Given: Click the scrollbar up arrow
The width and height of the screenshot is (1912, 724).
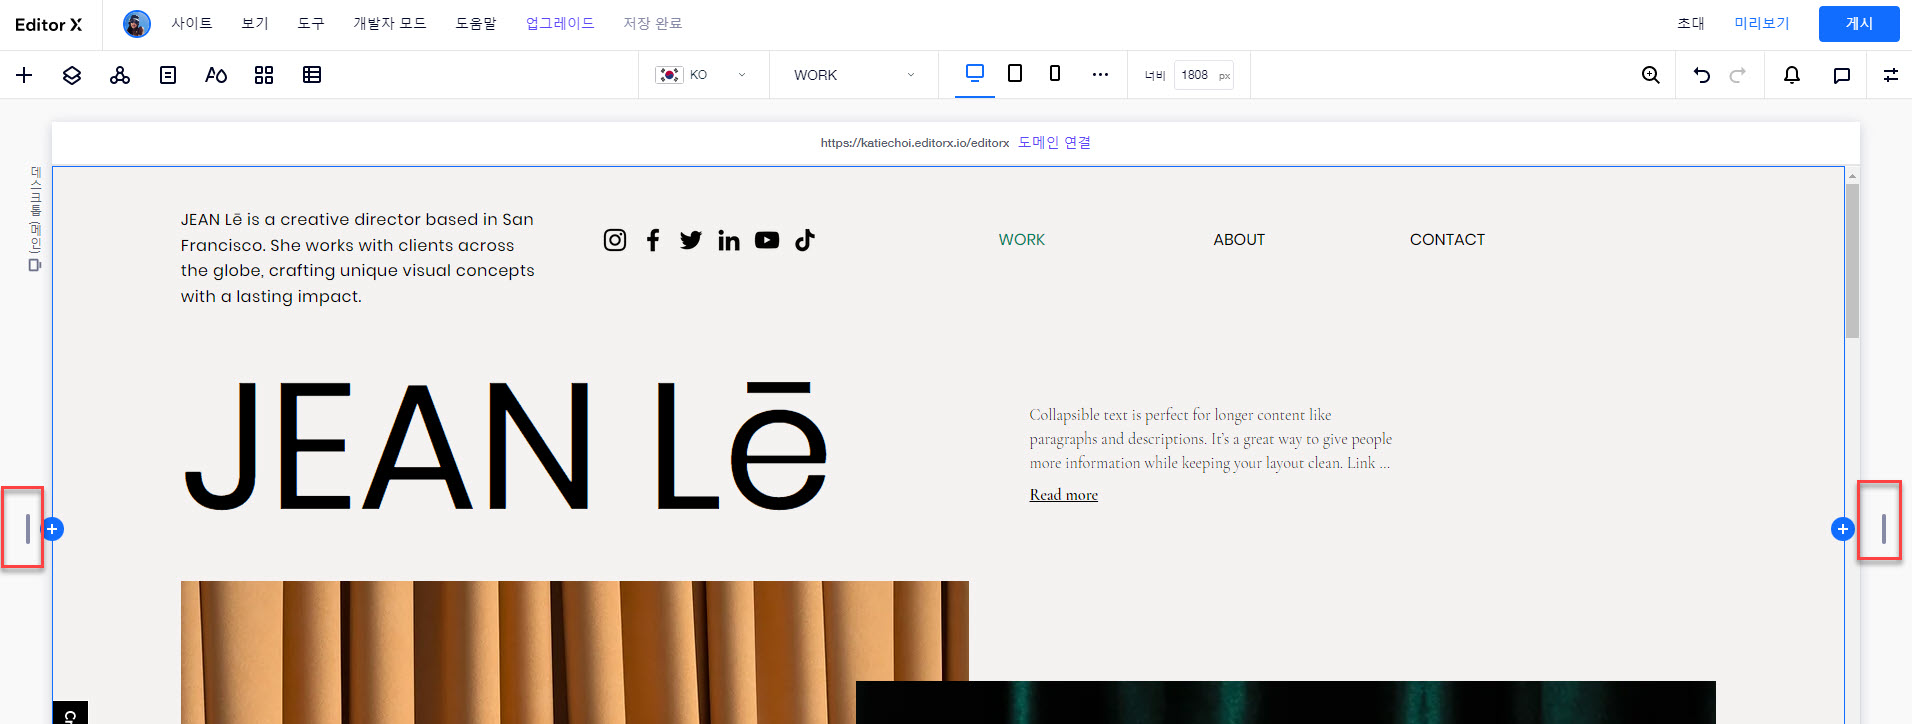Looking at the screenshot, I should pos(1852,175).
